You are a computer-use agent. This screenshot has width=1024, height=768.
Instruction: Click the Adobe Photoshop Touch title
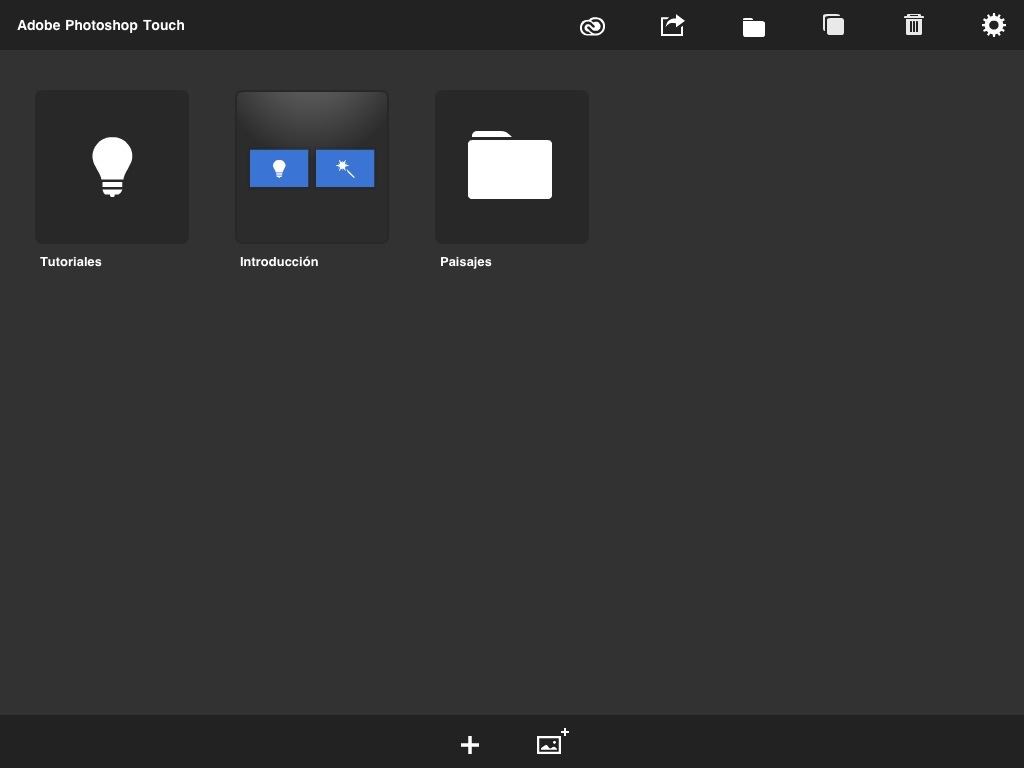(101, 25)
